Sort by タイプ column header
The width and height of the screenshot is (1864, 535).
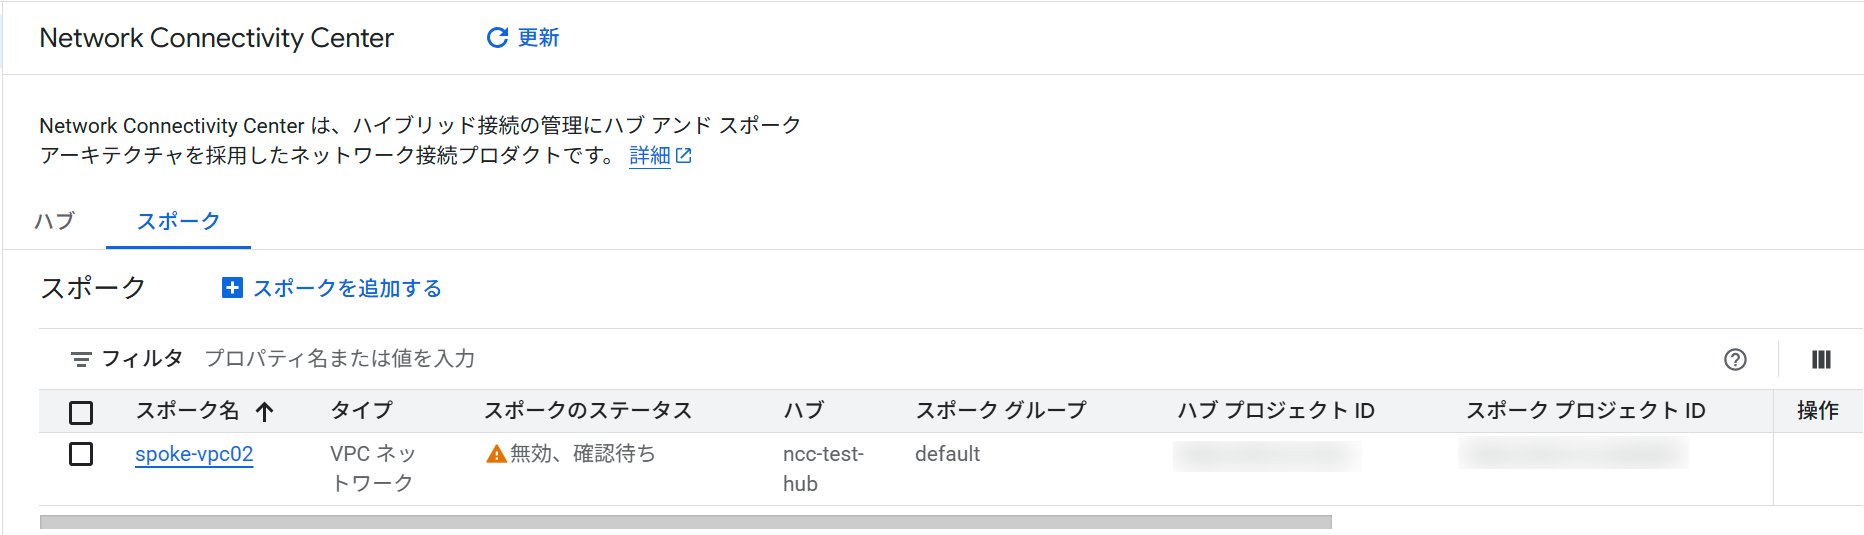[361, 411]
